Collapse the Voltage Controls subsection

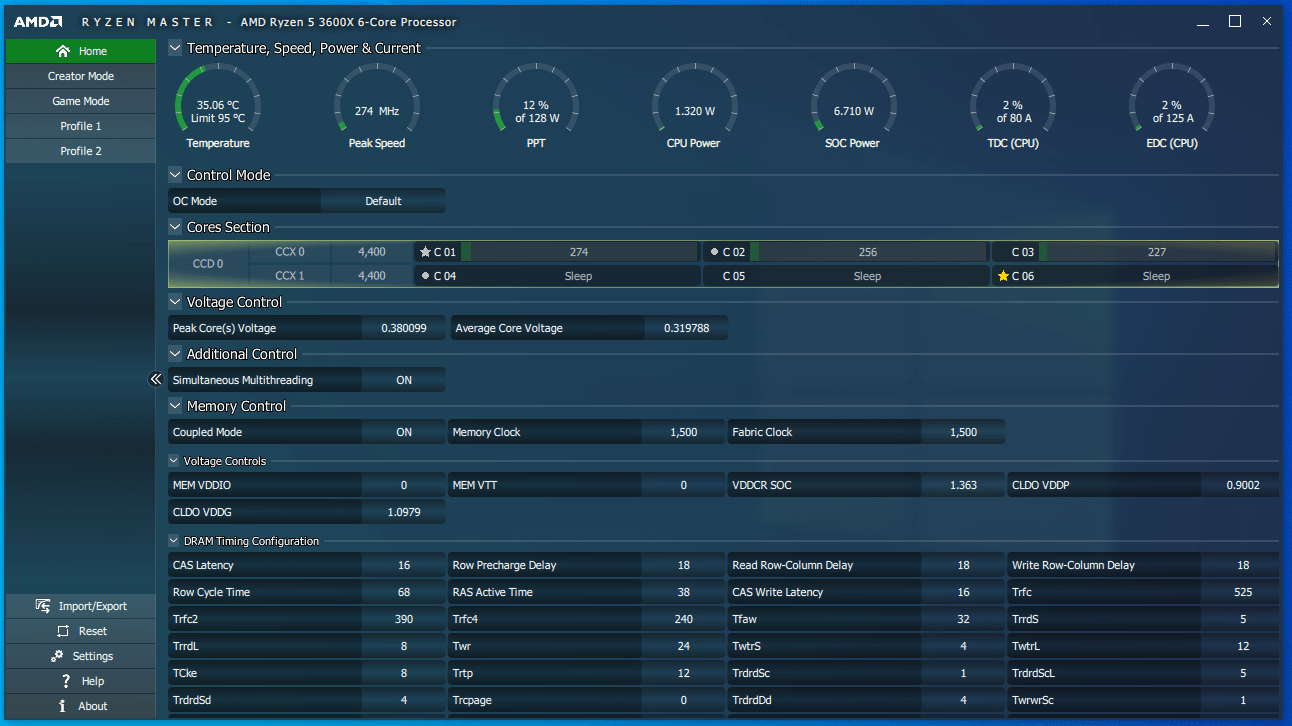tap(175, 461)
